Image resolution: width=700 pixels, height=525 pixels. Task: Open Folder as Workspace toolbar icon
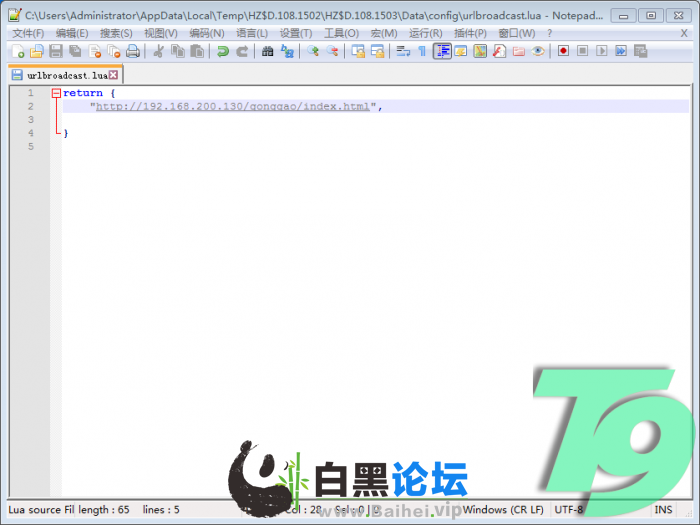click(x=518, y=51)
